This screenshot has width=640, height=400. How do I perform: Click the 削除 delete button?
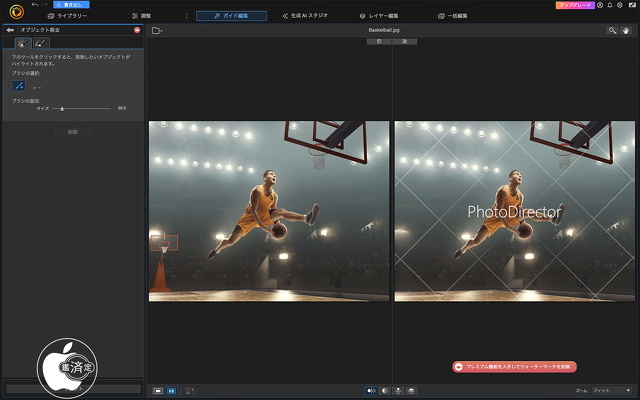pos(73,132)
